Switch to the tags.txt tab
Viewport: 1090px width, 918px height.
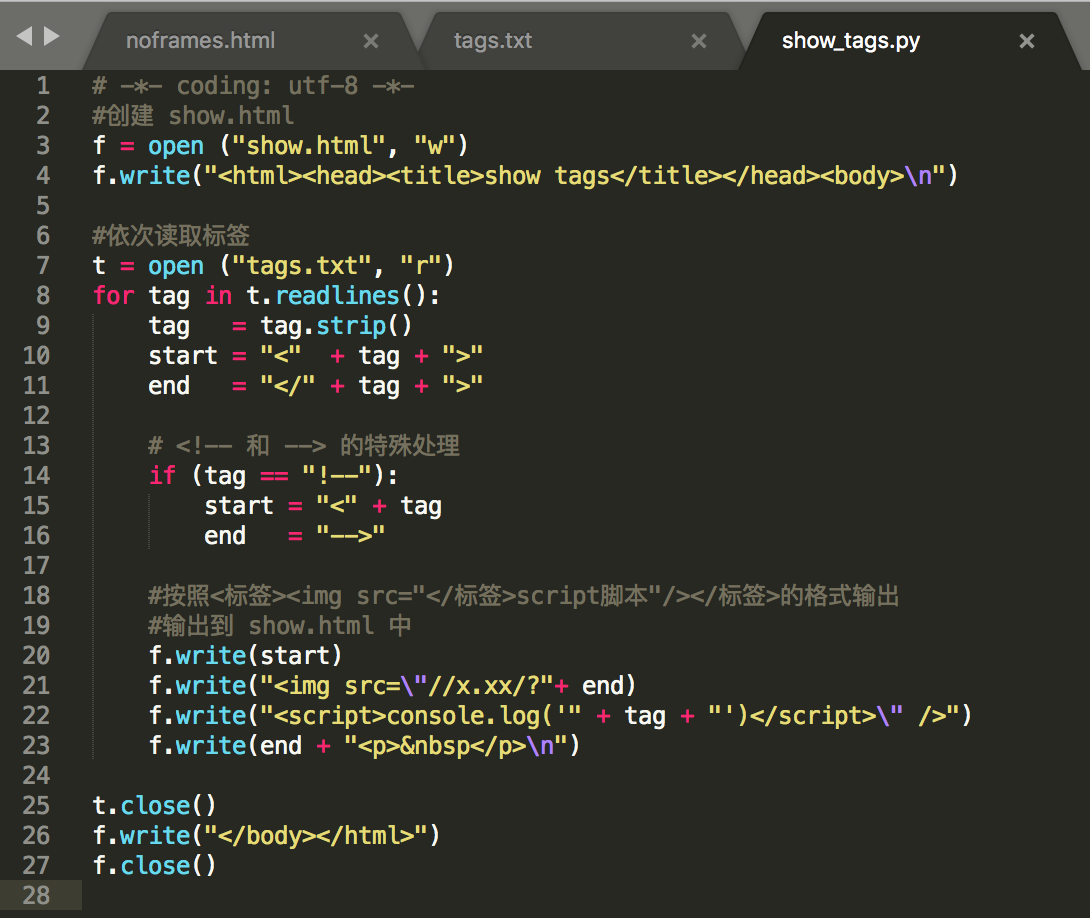[493, 40]
